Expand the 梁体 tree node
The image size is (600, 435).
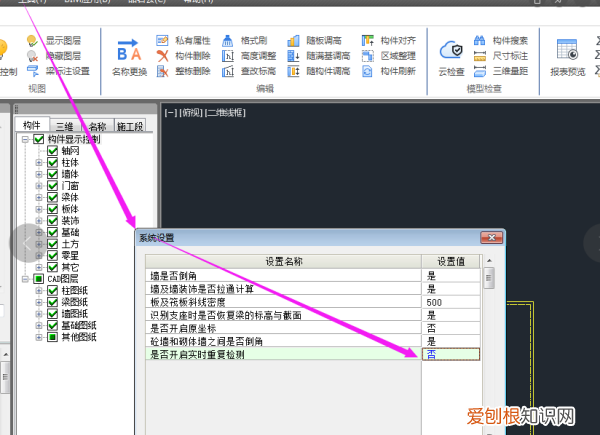tap(39, 197)
